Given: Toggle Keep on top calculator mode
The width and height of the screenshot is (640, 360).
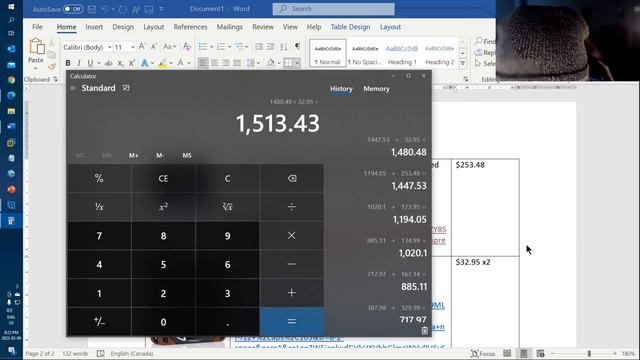Looking at the screenshot, I should pyautogui.click(x=126, y=88).
